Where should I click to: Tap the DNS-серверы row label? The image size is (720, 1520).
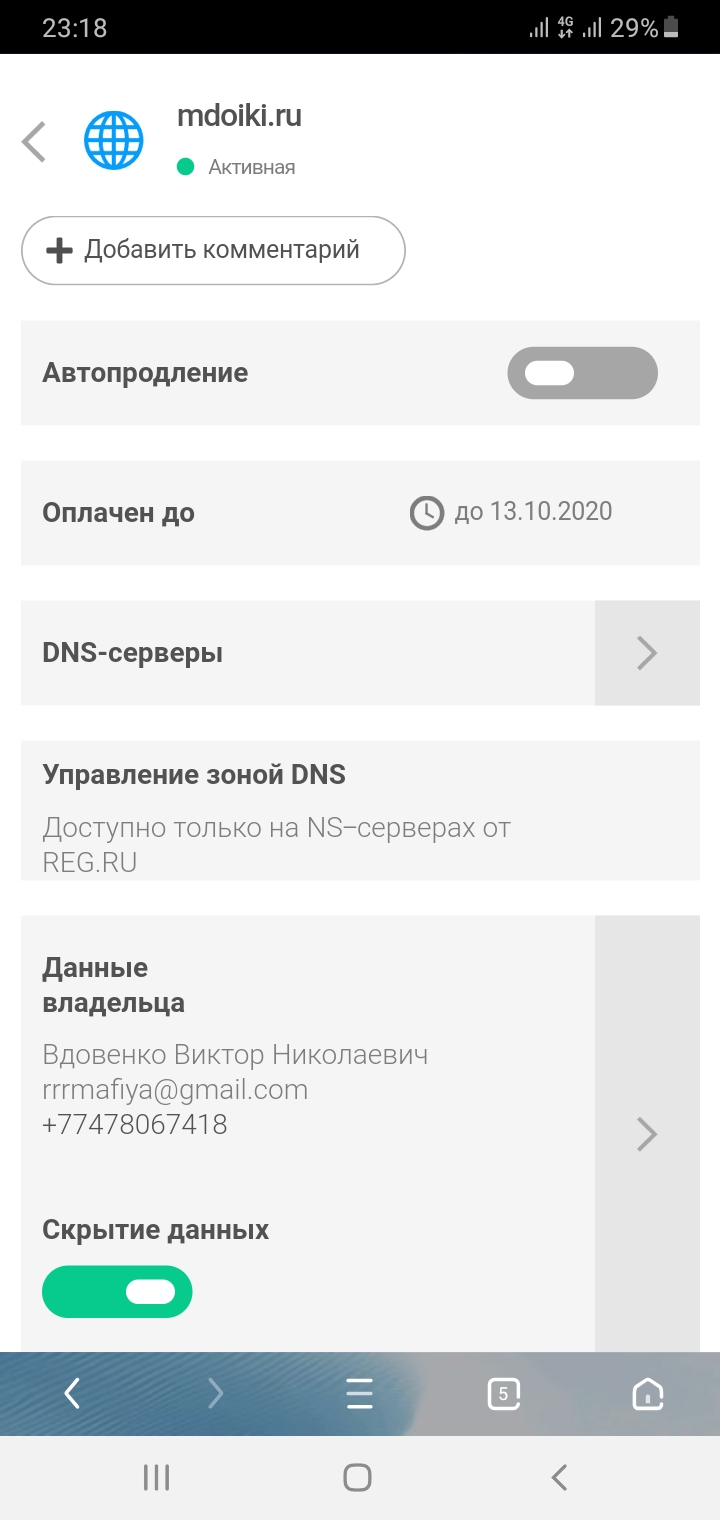pos(133,653)
